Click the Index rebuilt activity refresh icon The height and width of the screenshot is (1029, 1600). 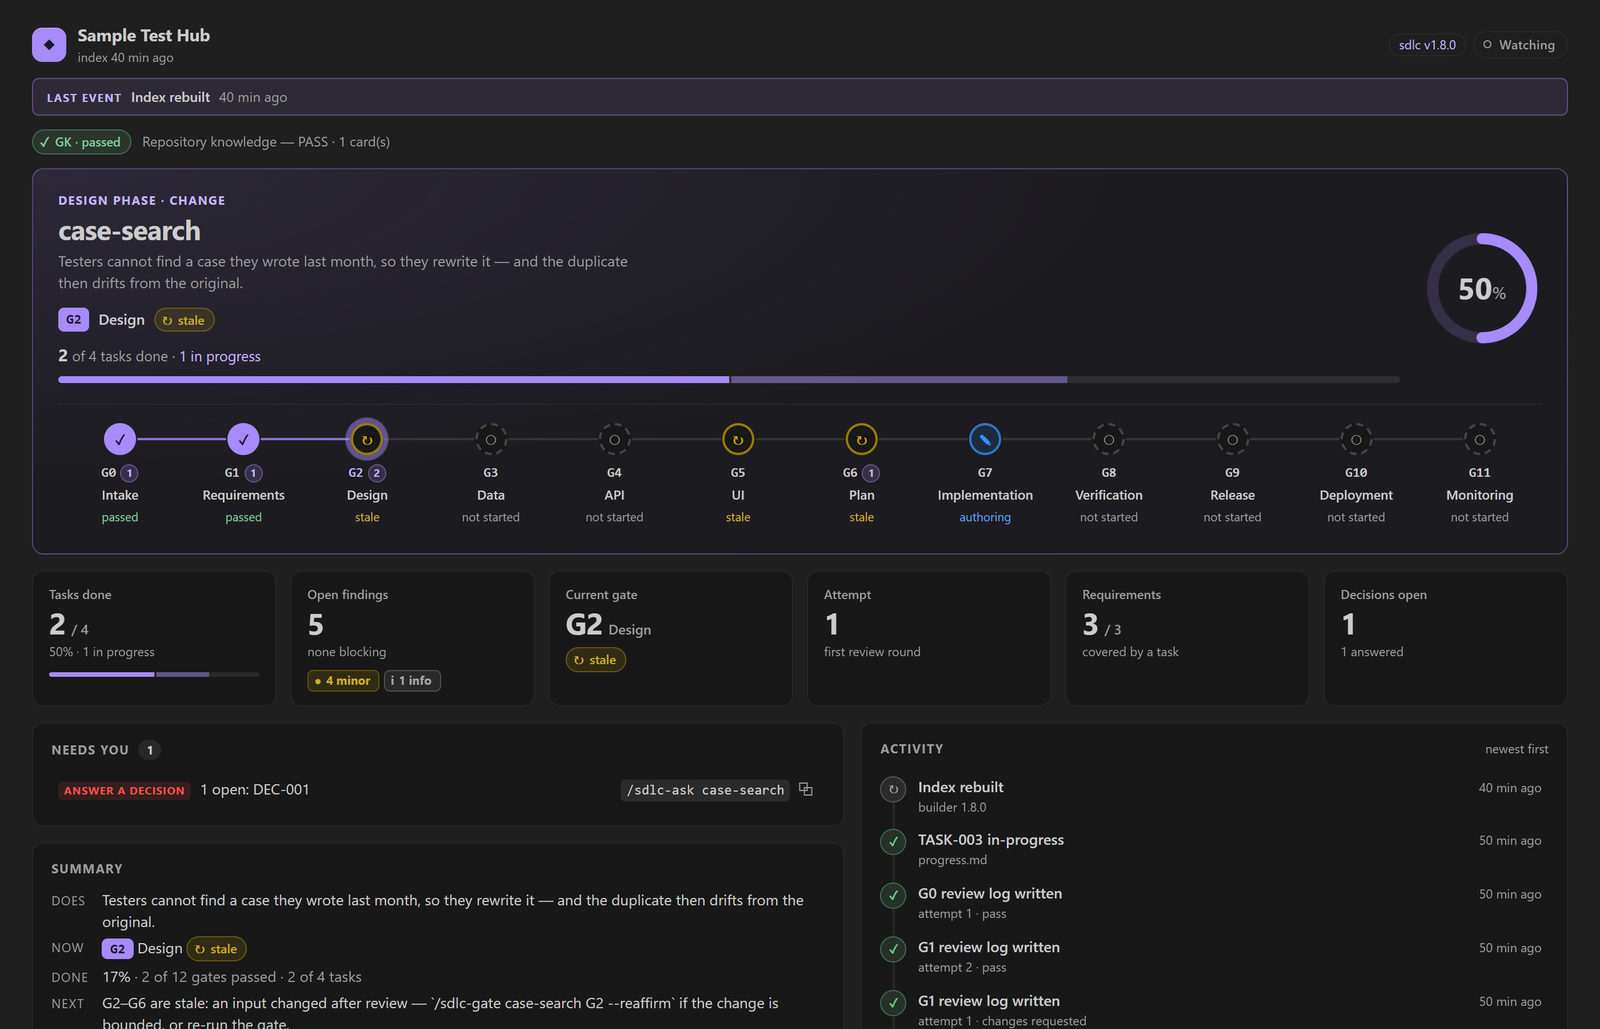(893, 789)
